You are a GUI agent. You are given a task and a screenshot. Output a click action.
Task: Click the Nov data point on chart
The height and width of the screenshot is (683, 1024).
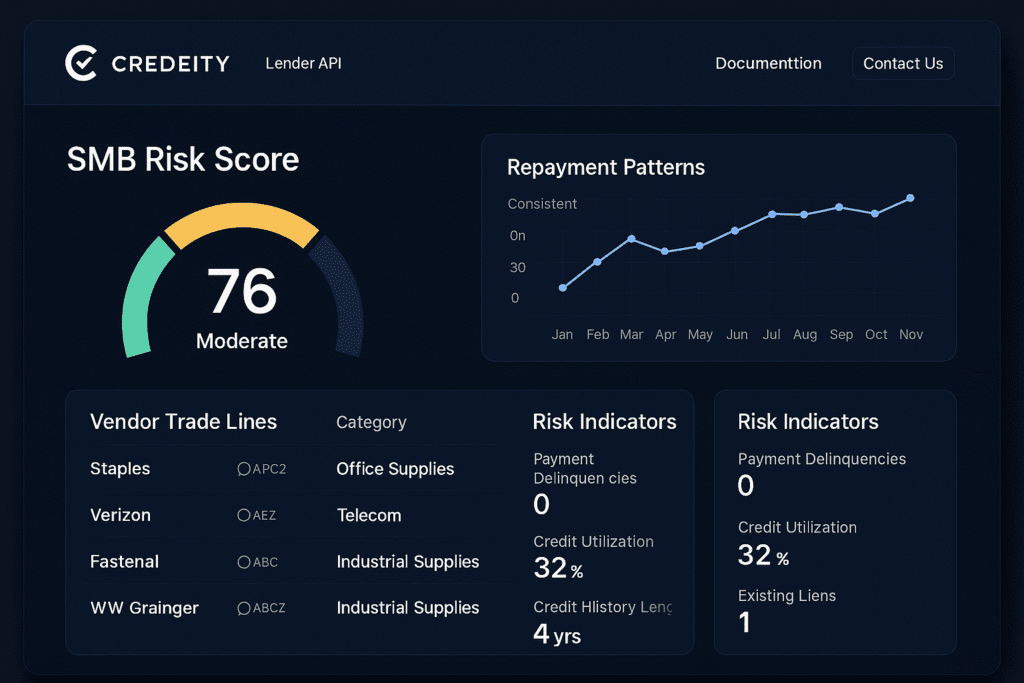click(910, 198)
